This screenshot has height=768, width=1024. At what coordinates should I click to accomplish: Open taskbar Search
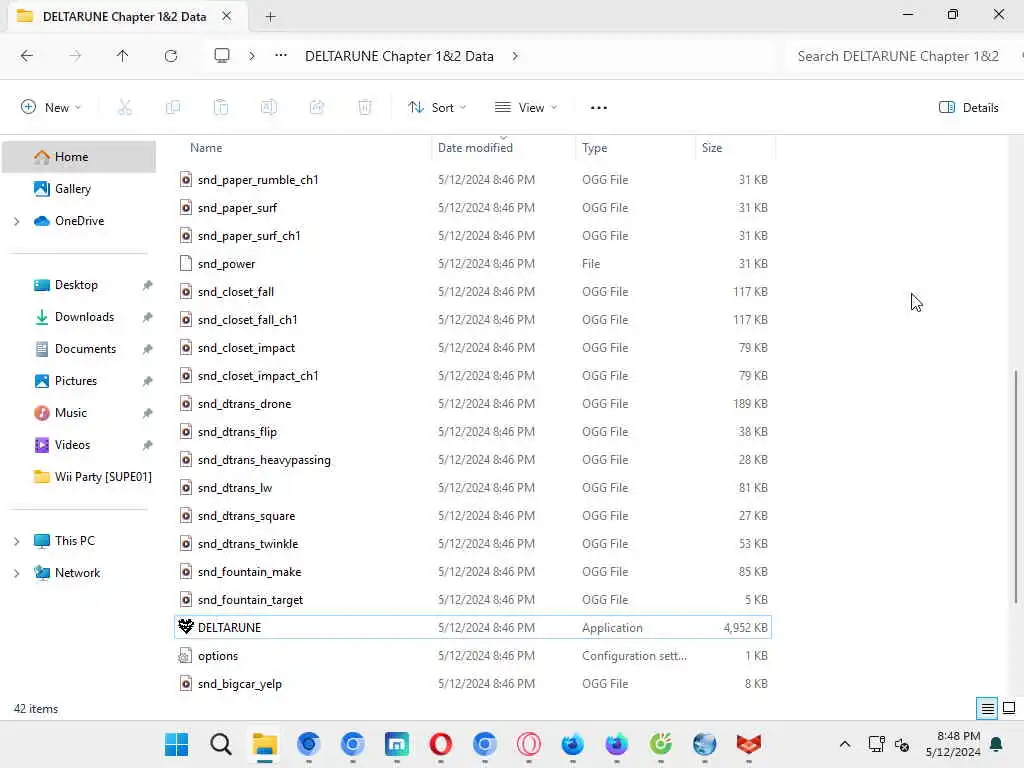click(221, 744)
